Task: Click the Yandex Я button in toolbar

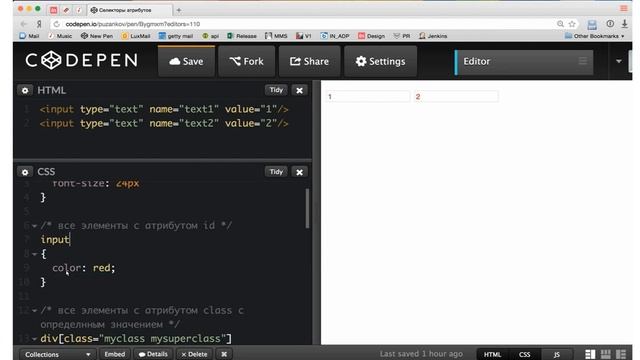Action: click(x=39, y=24)
